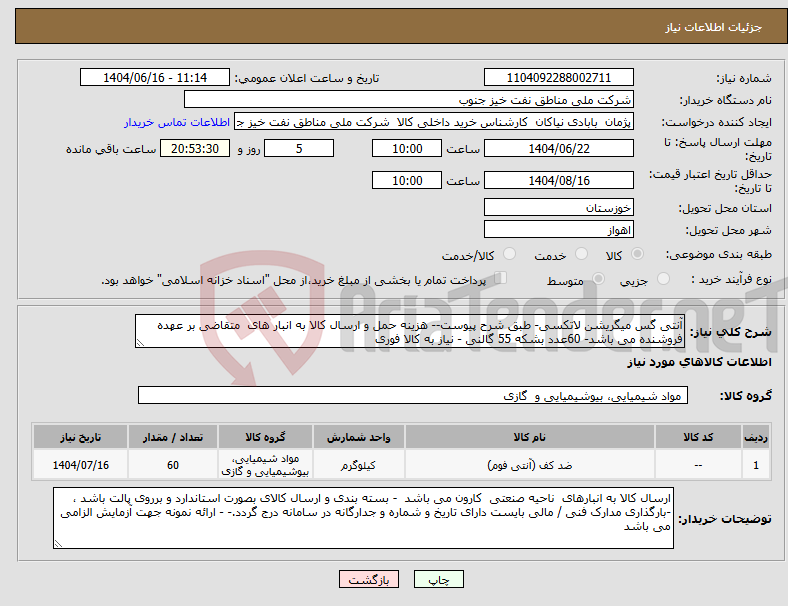Click the گروه کالا column header
The width and height of the screenshot is (788, 606).
pyautogui.click(x=265, y=437)
